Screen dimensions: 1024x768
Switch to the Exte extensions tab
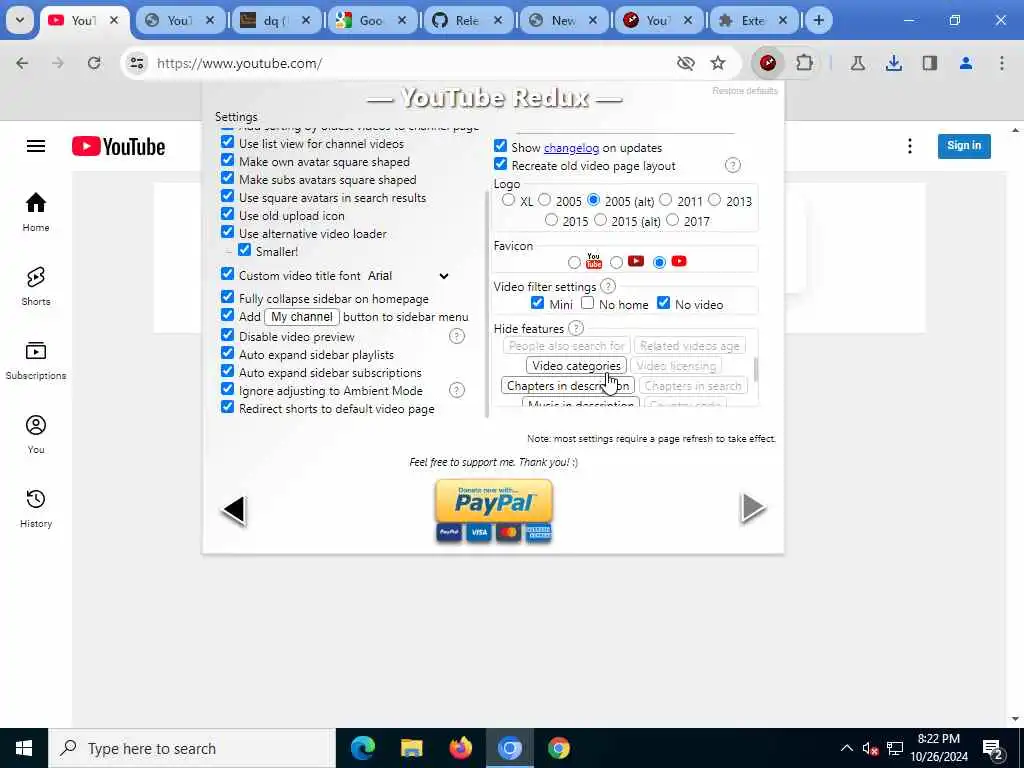[752, 20]
